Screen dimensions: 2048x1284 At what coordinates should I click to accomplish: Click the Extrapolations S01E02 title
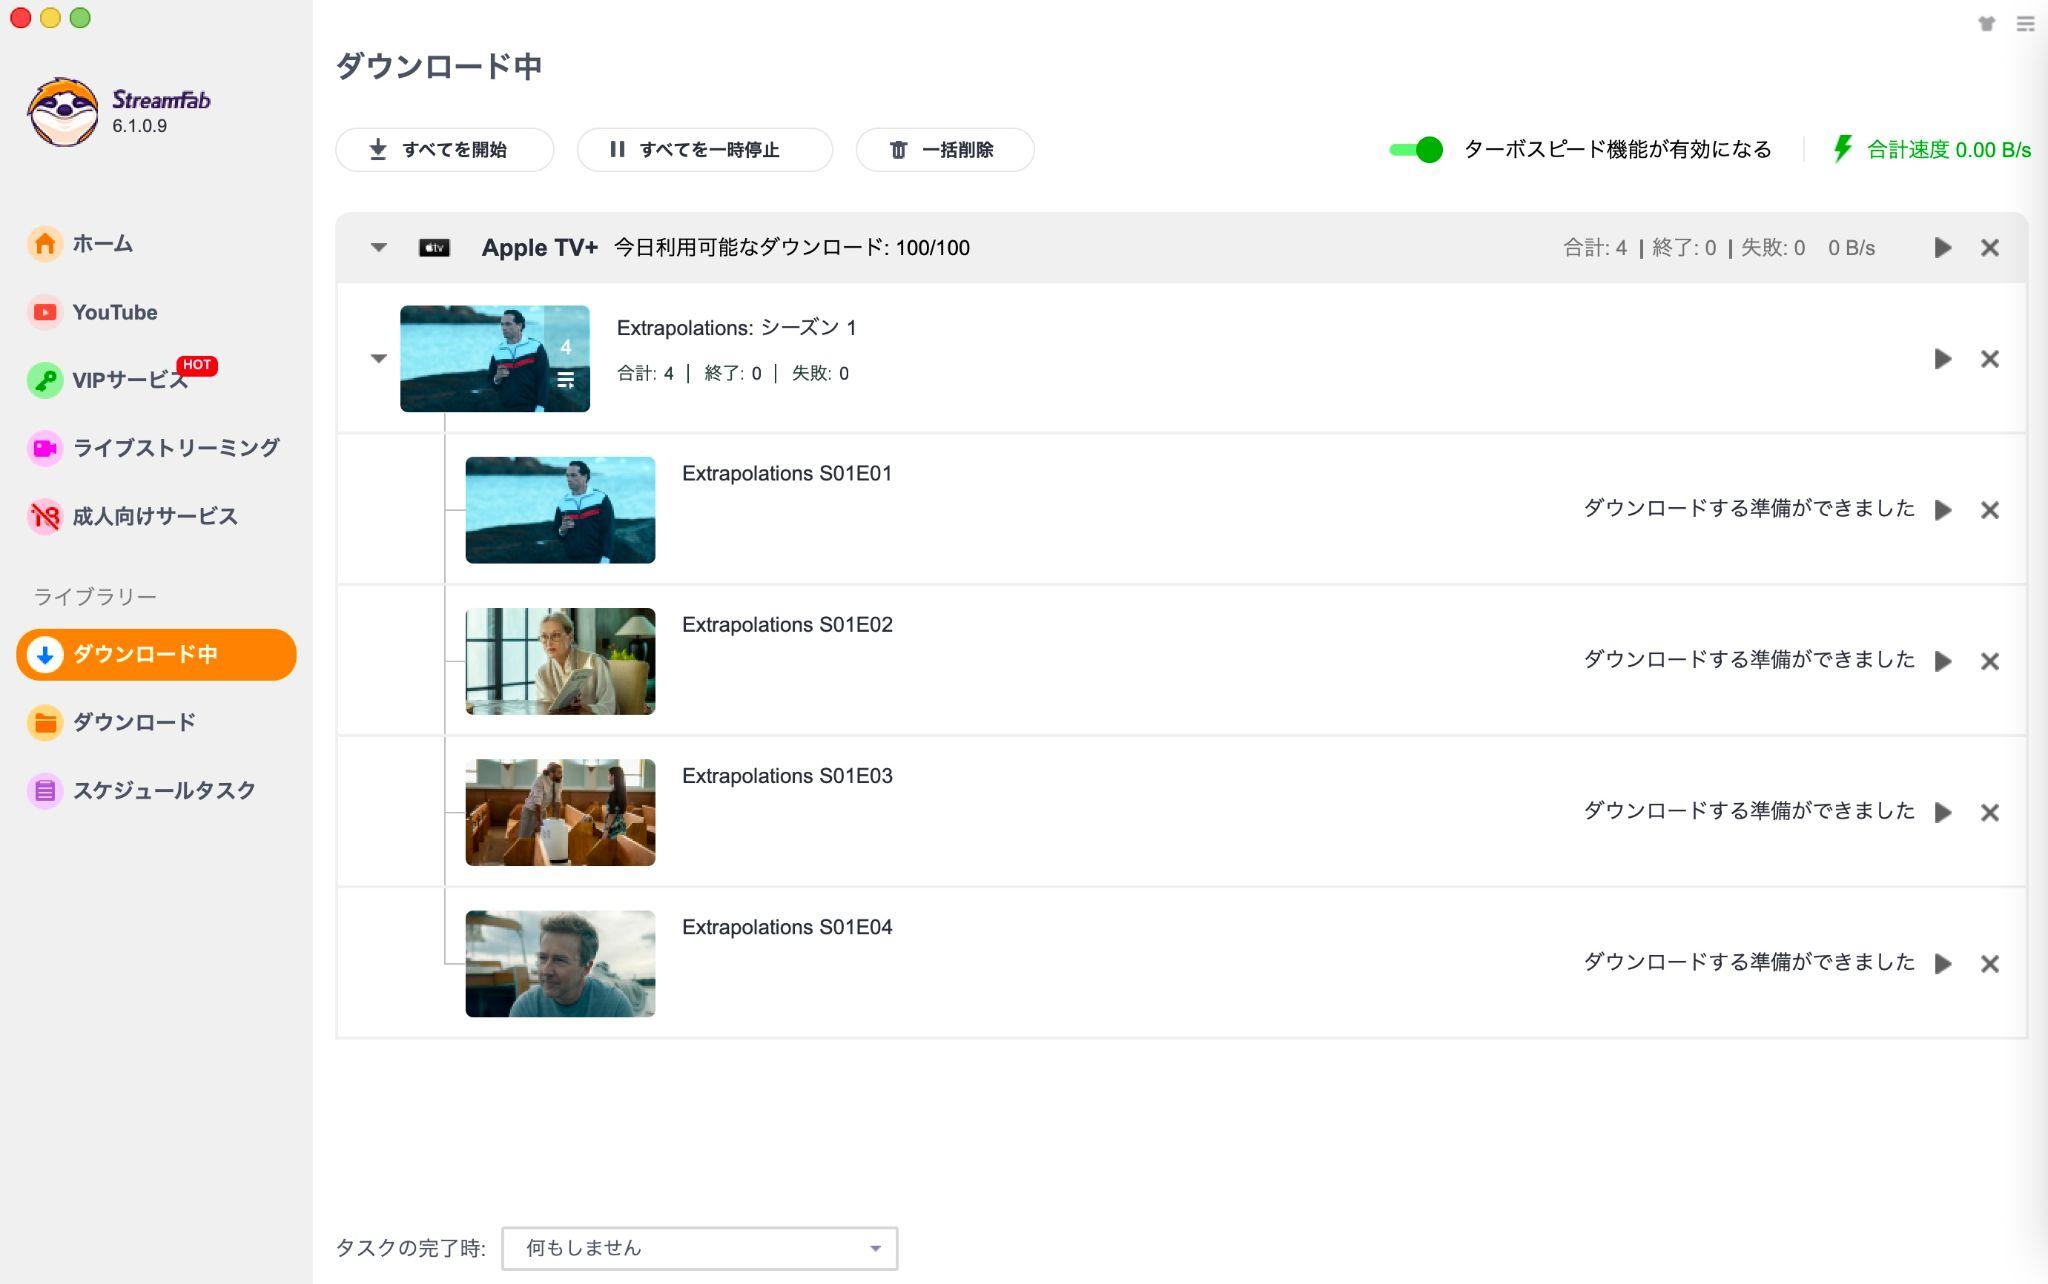787,625
